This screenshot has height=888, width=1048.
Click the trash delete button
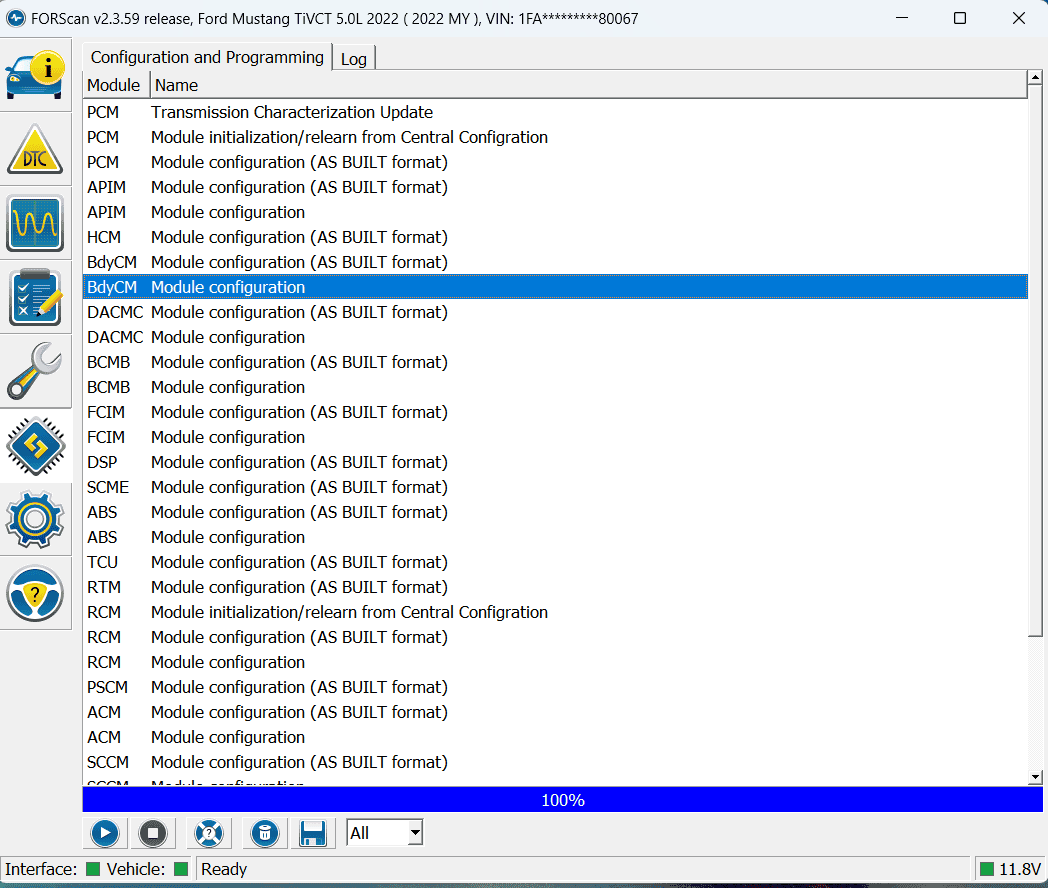[x=265, y=833]
